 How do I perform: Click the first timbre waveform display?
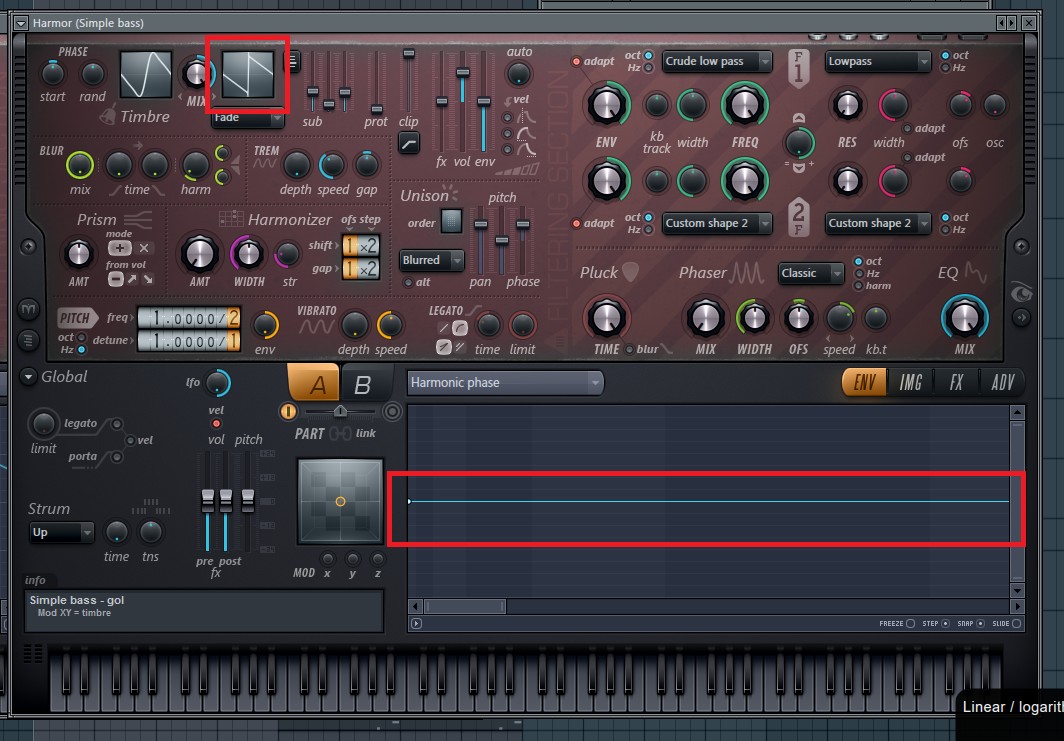(x=146, y=75)
